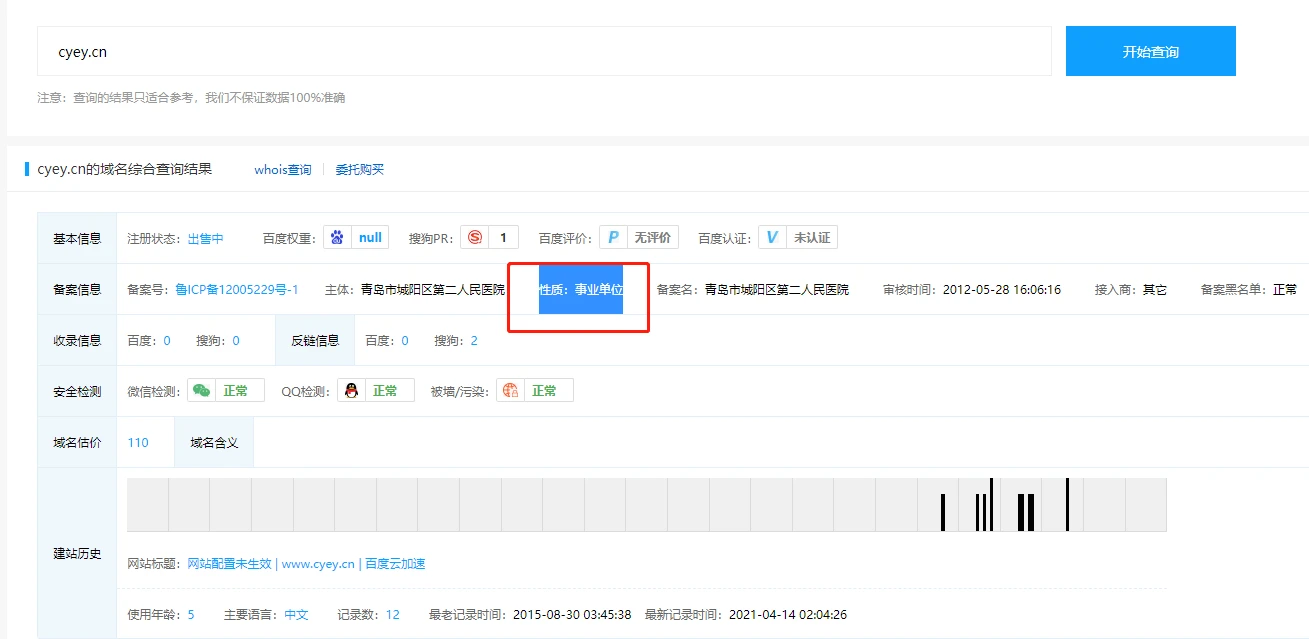Click the record count 12 link
Viewport: 1309px width, 639px height.
click(392, 615)
